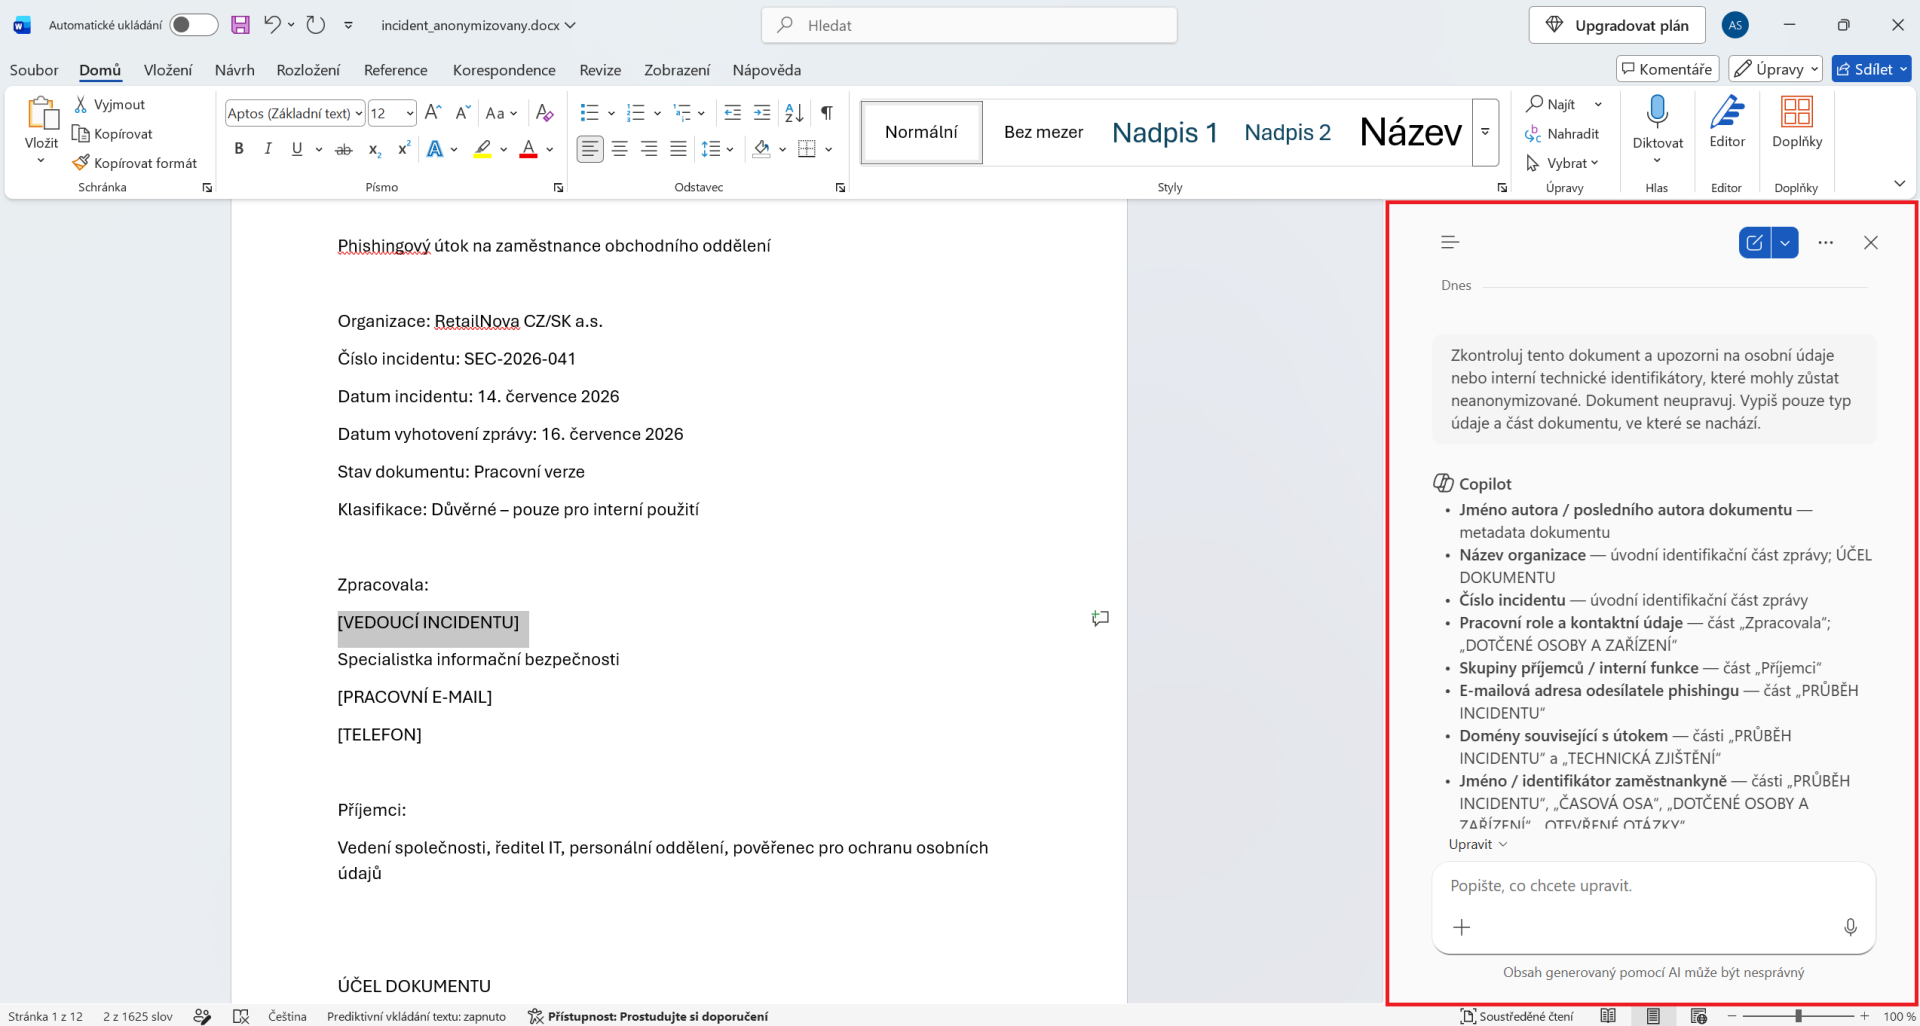Click the Vyjmout cut button
This screenshot has width=1920, height=1026.
[x=110, y=104]
